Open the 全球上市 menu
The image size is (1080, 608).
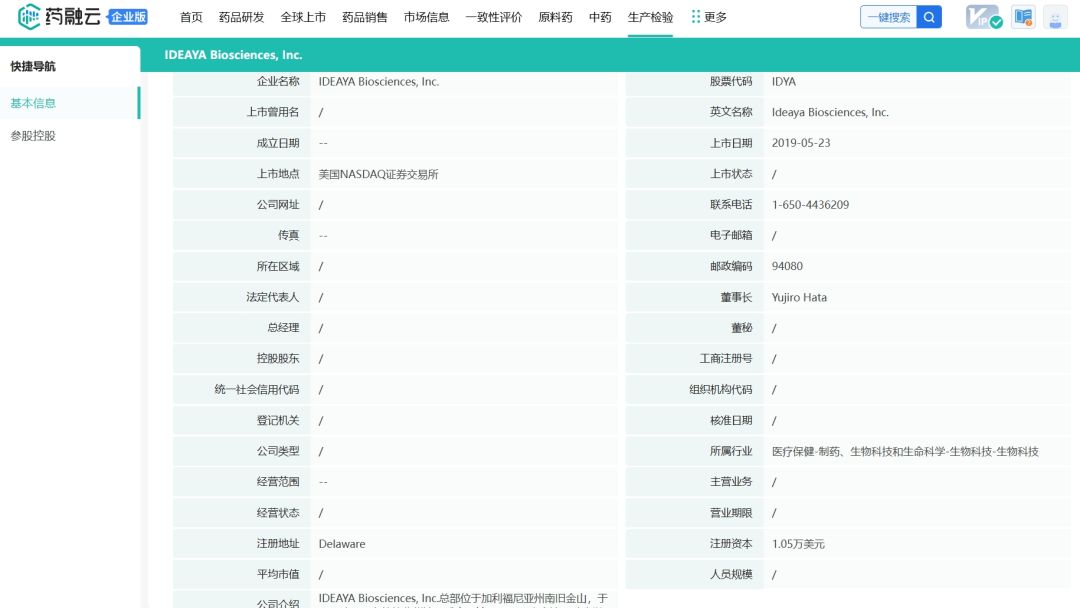[303, 17]
